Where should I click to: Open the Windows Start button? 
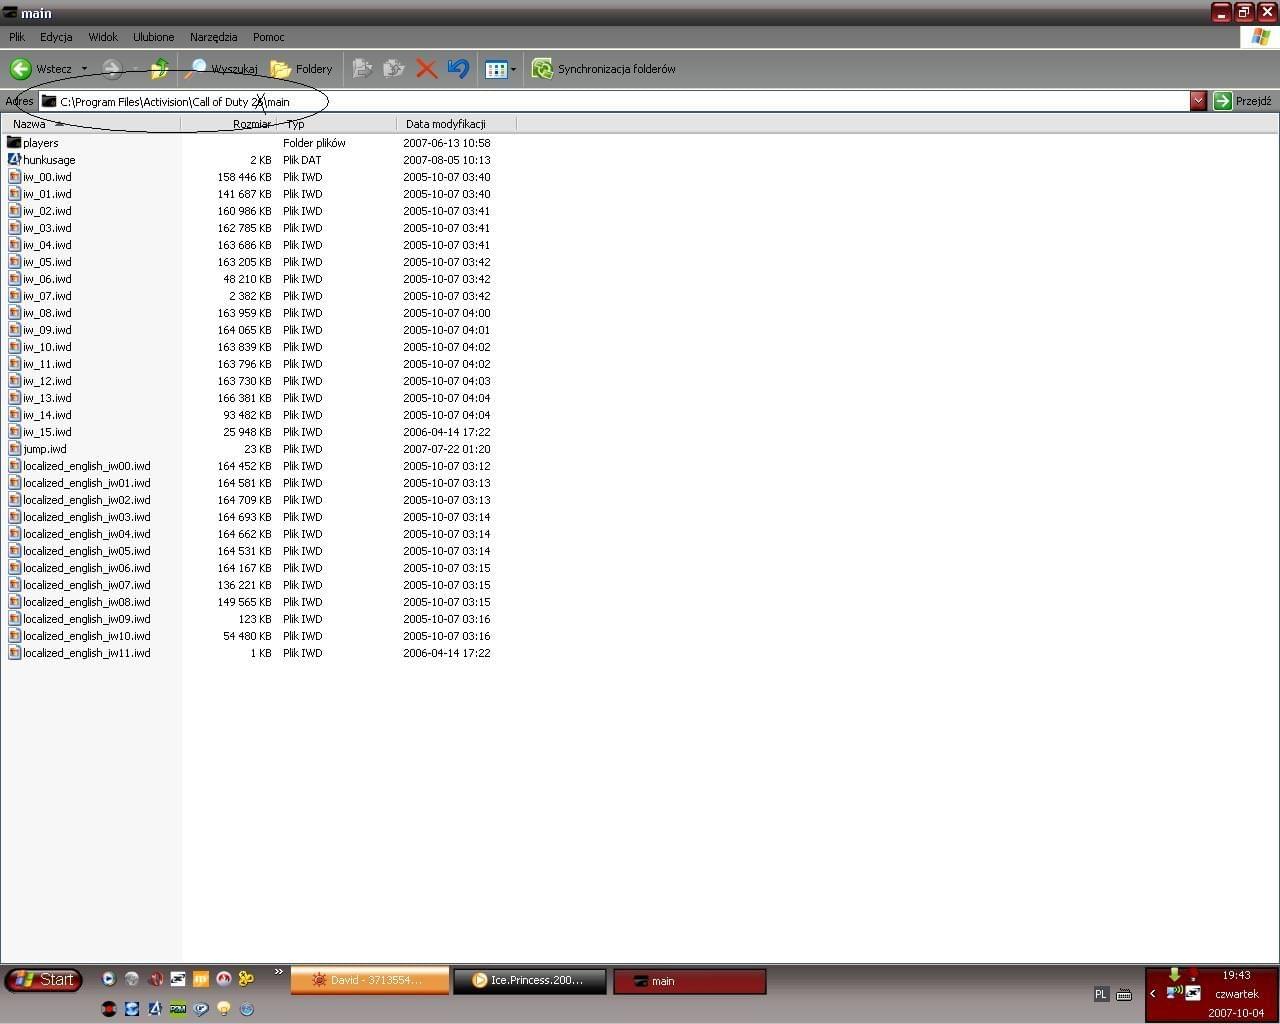click(x=43, y=980)
